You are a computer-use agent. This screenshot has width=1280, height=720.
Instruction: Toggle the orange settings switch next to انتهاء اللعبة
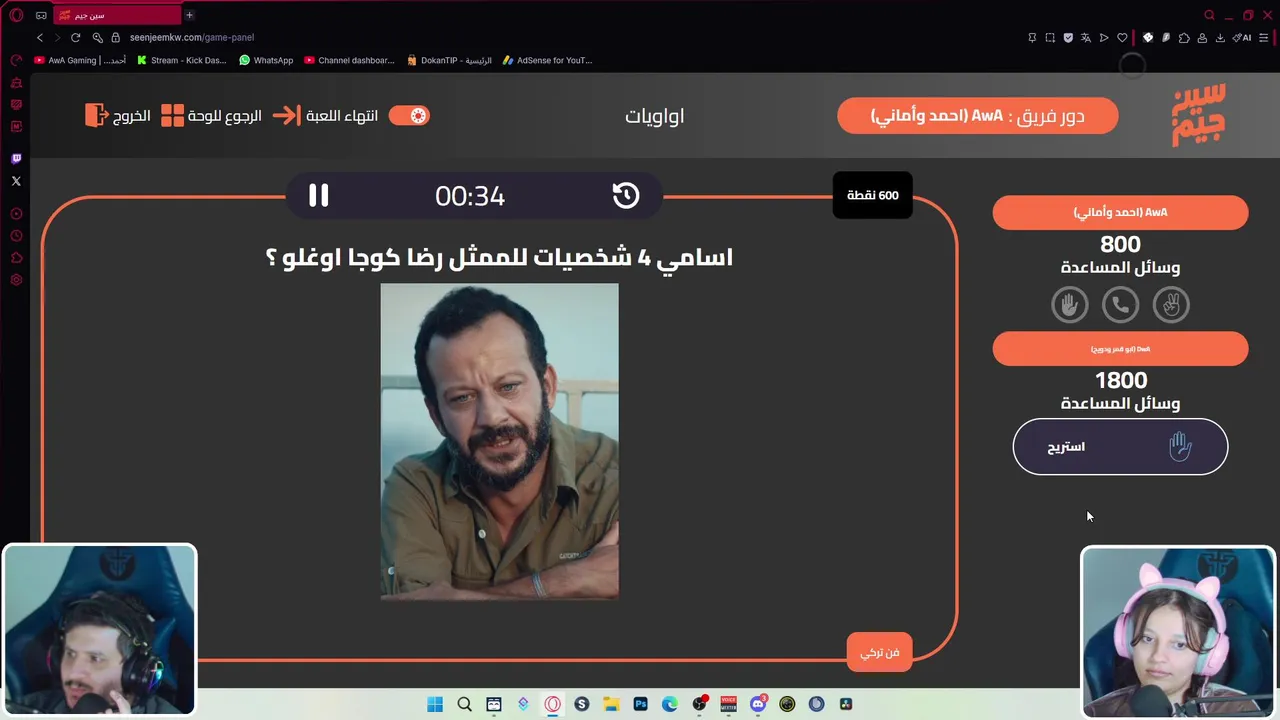[409, 115]
